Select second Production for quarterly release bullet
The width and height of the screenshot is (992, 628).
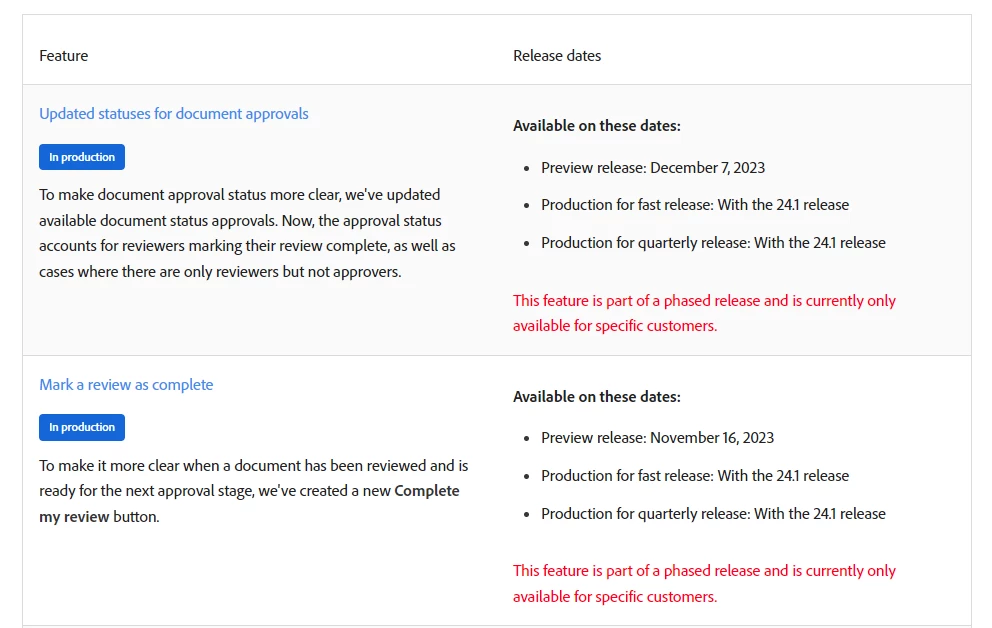point(713,514)
